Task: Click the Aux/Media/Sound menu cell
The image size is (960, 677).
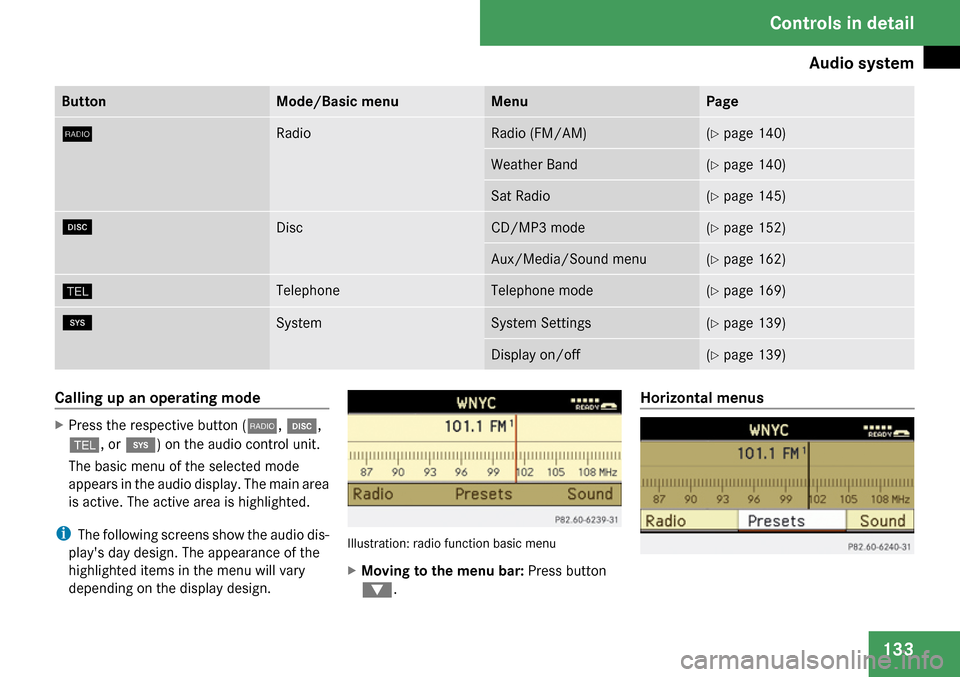Action: click(592, 259)
